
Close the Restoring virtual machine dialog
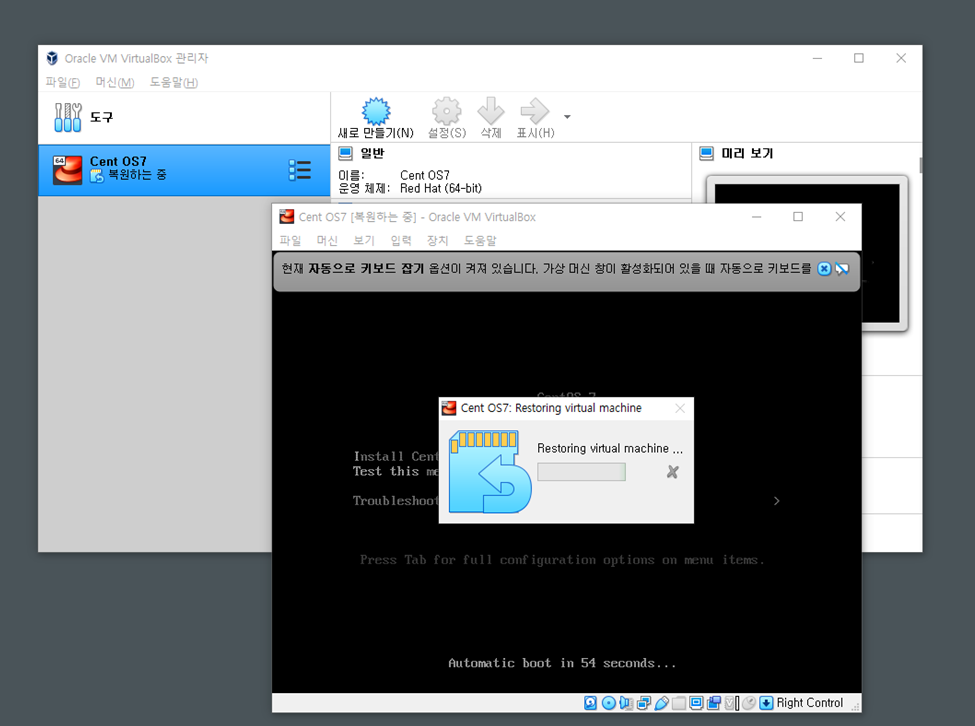coord(680,408)
